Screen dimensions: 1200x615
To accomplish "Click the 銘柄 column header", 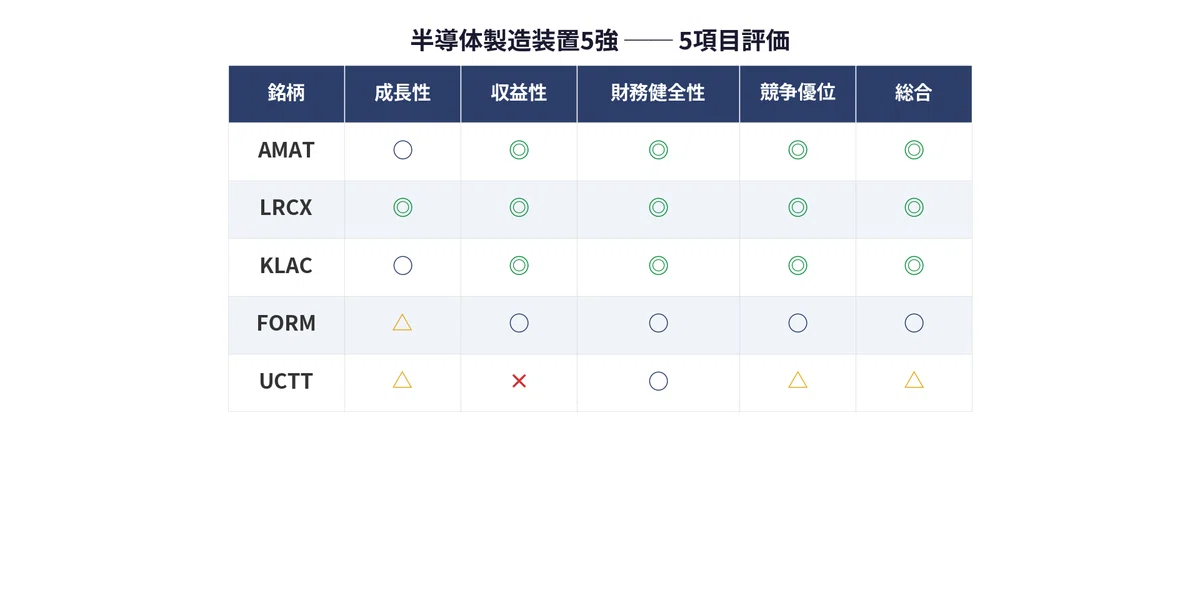I will click(286, 93).
